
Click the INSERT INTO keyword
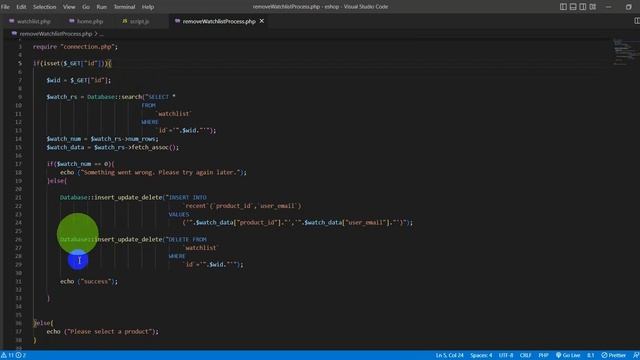point(187,198)
